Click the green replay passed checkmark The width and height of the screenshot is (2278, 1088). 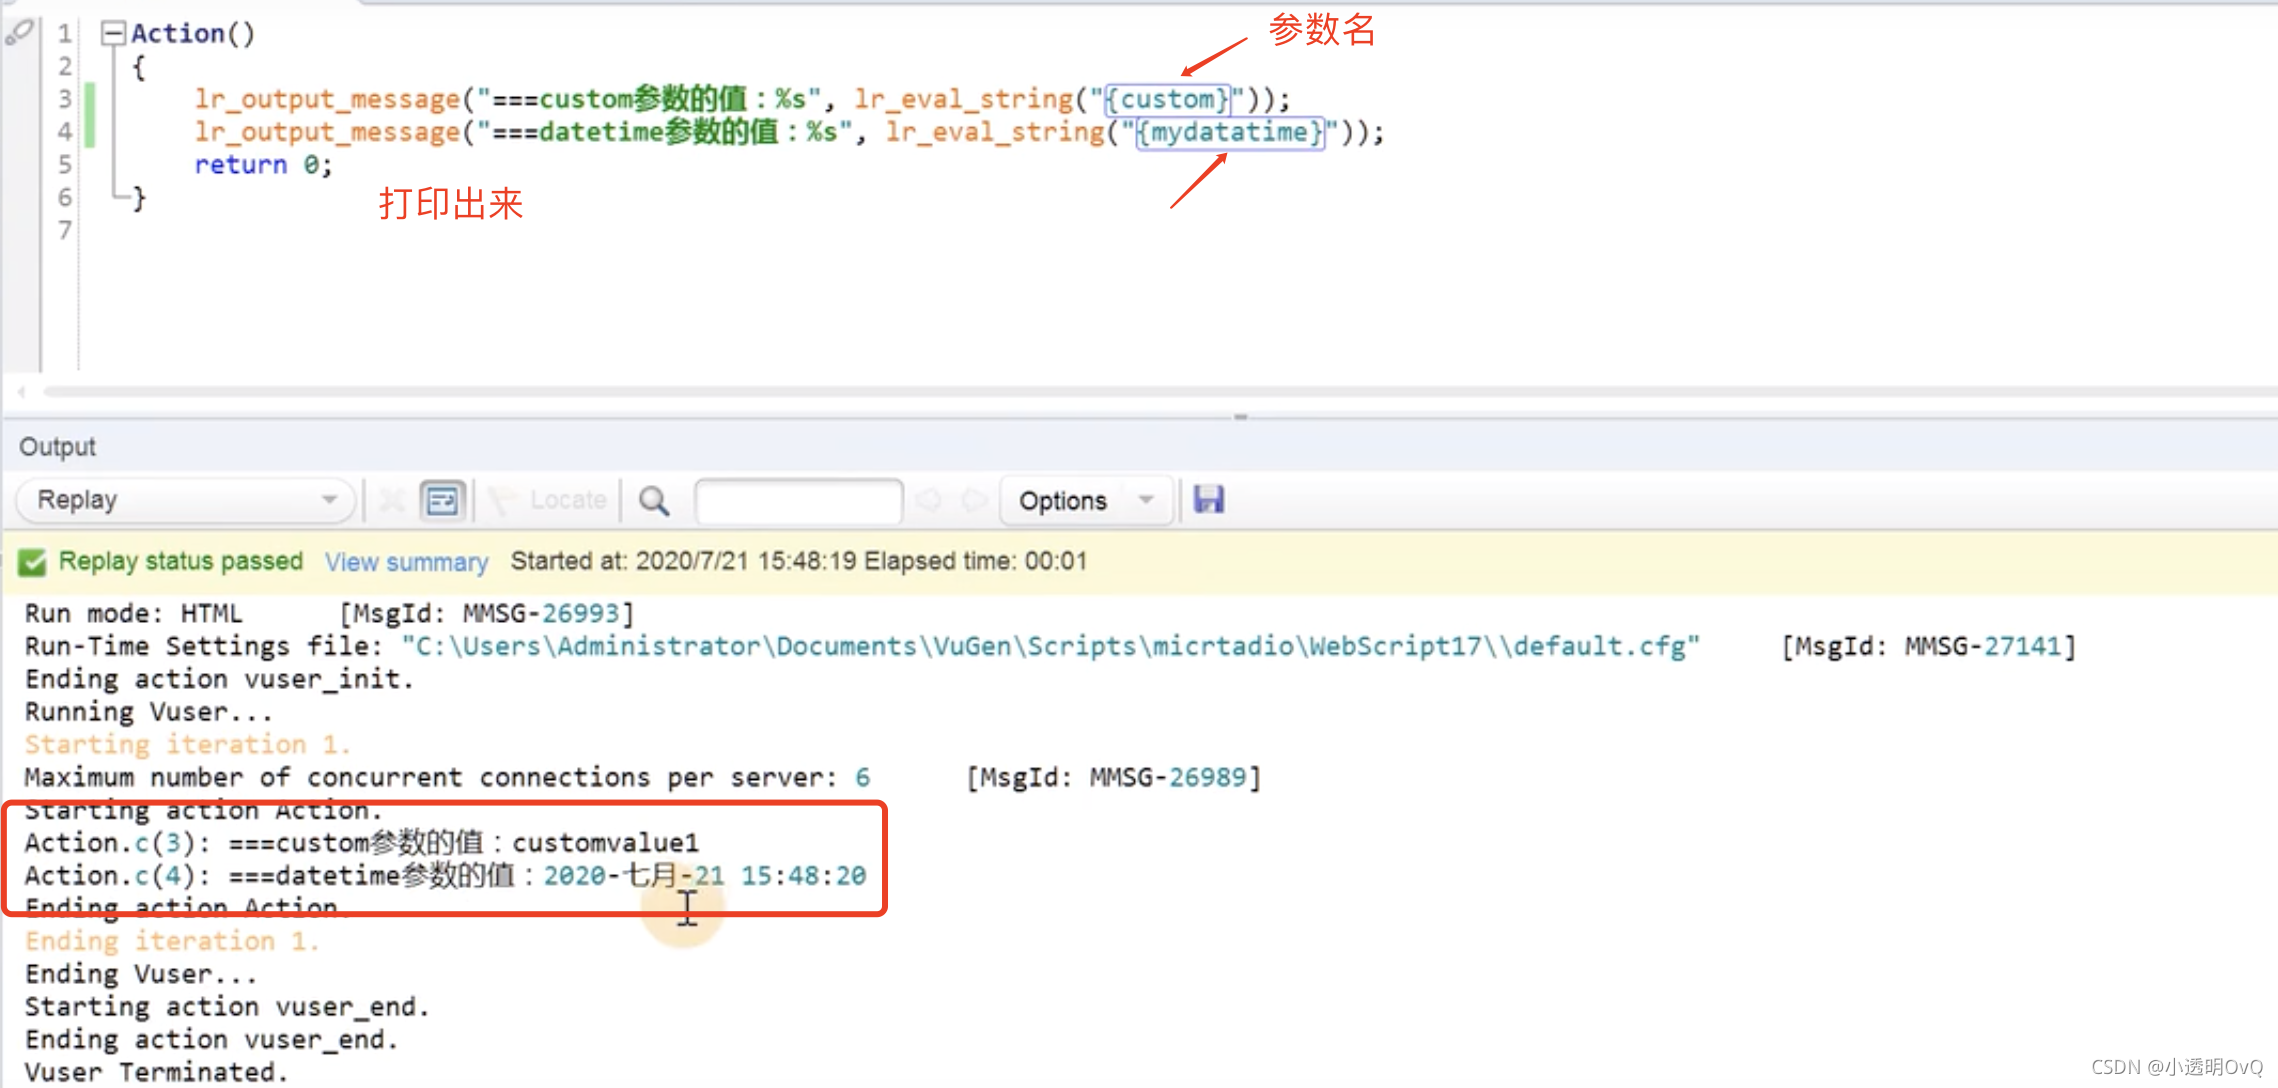32,562
